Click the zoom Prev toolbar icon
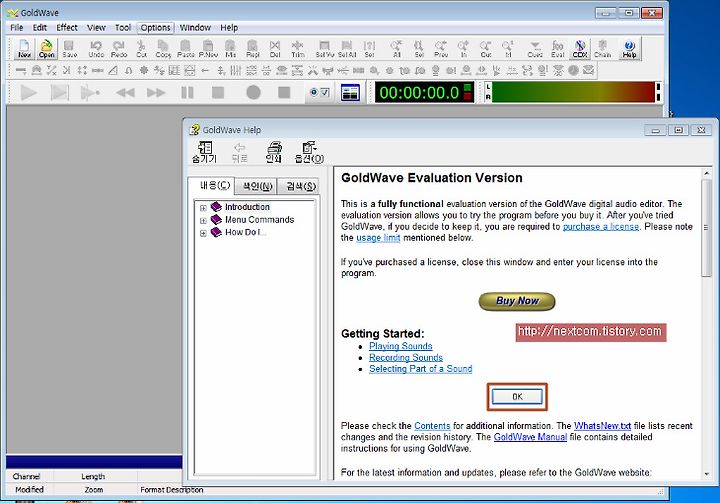Screen dimensions: 720x503 (441, 48)
